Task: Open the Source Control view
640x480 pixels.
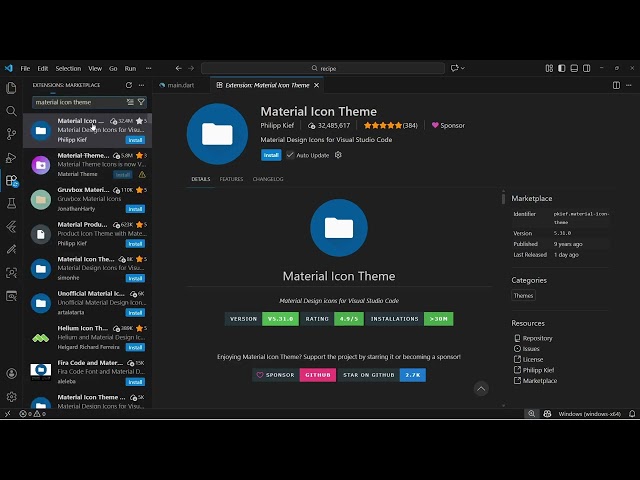Action: pyautogui.click(x=11, y=134)
